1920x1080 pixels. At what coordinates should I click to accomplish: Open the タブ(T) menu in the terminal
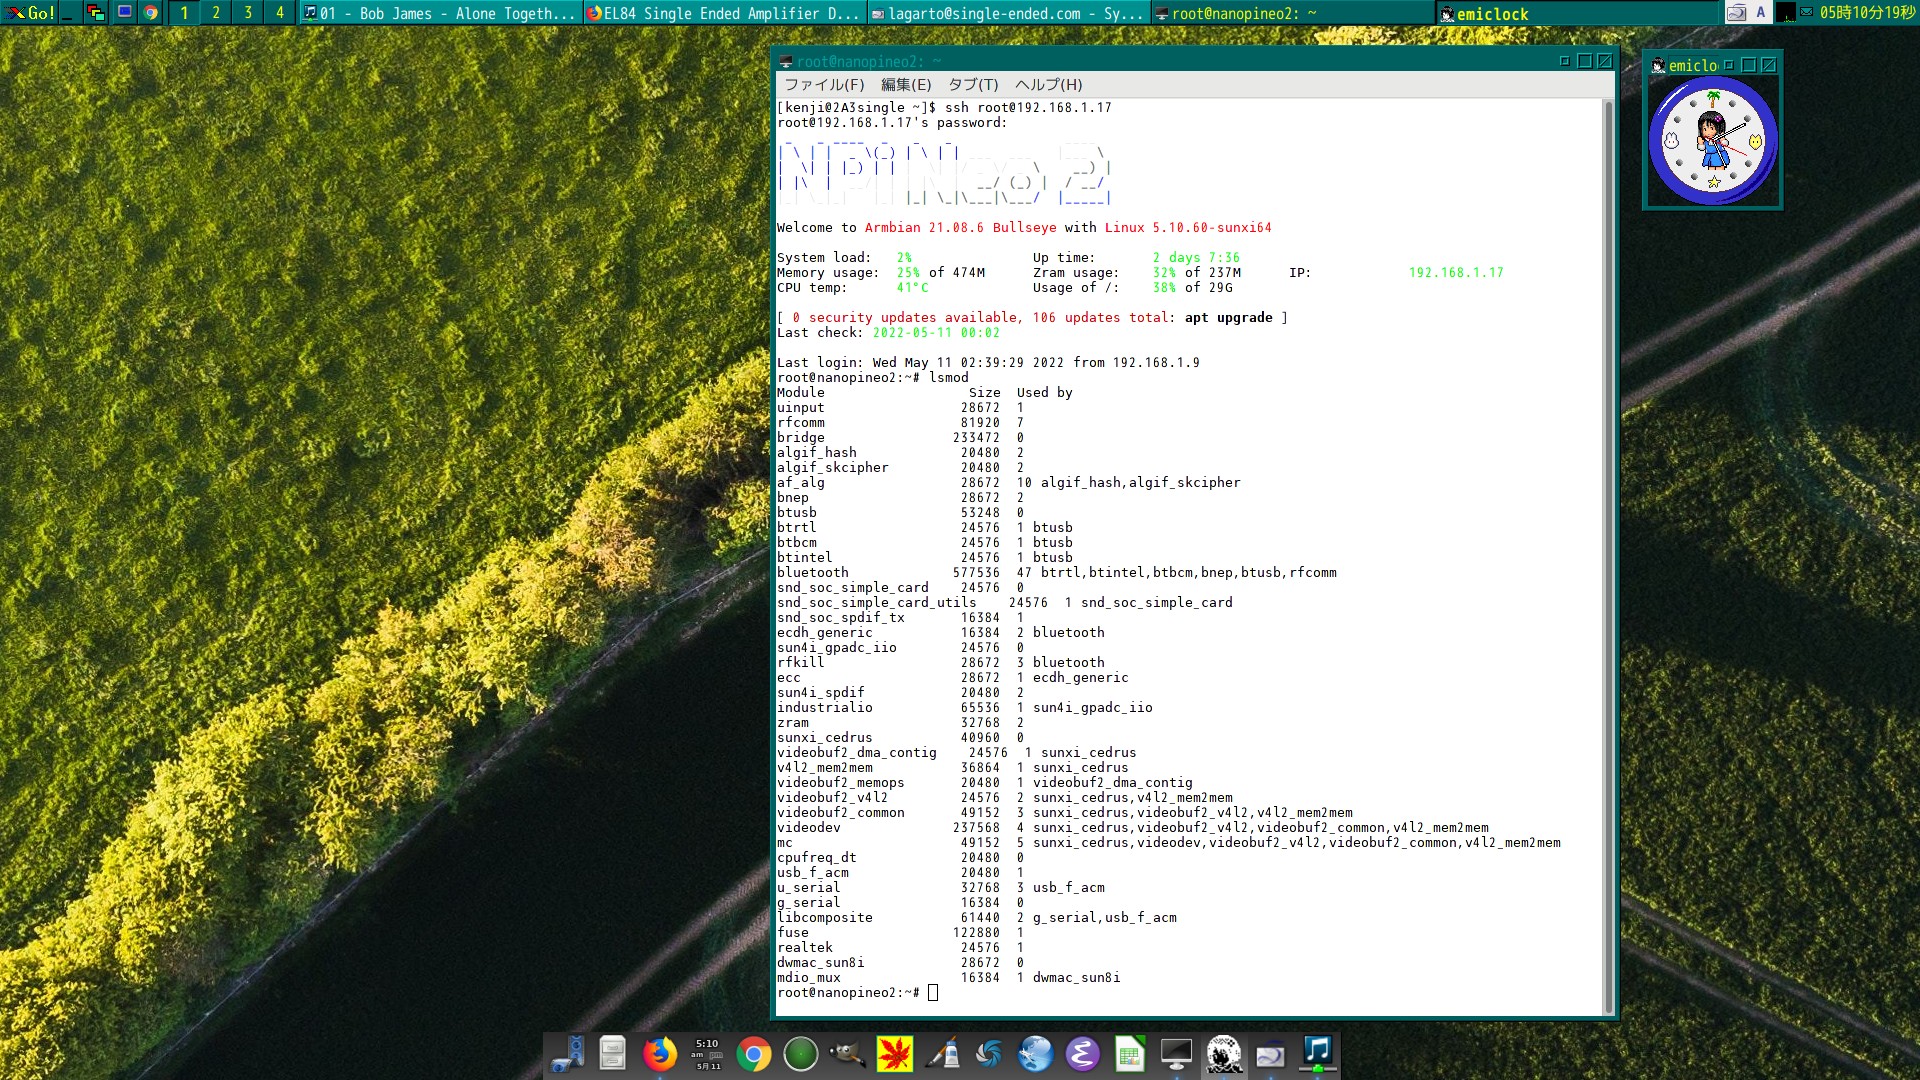[x=973, y=85]
